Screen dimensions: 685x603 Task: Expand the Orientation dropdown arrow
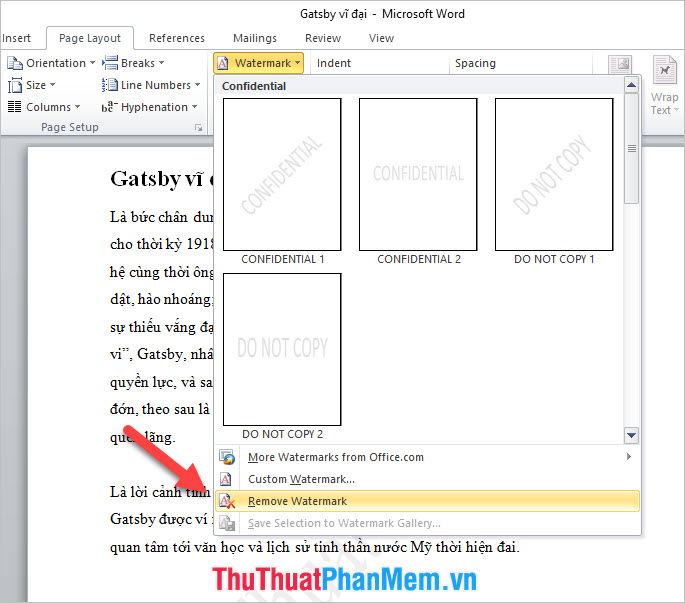click(92, 63)
